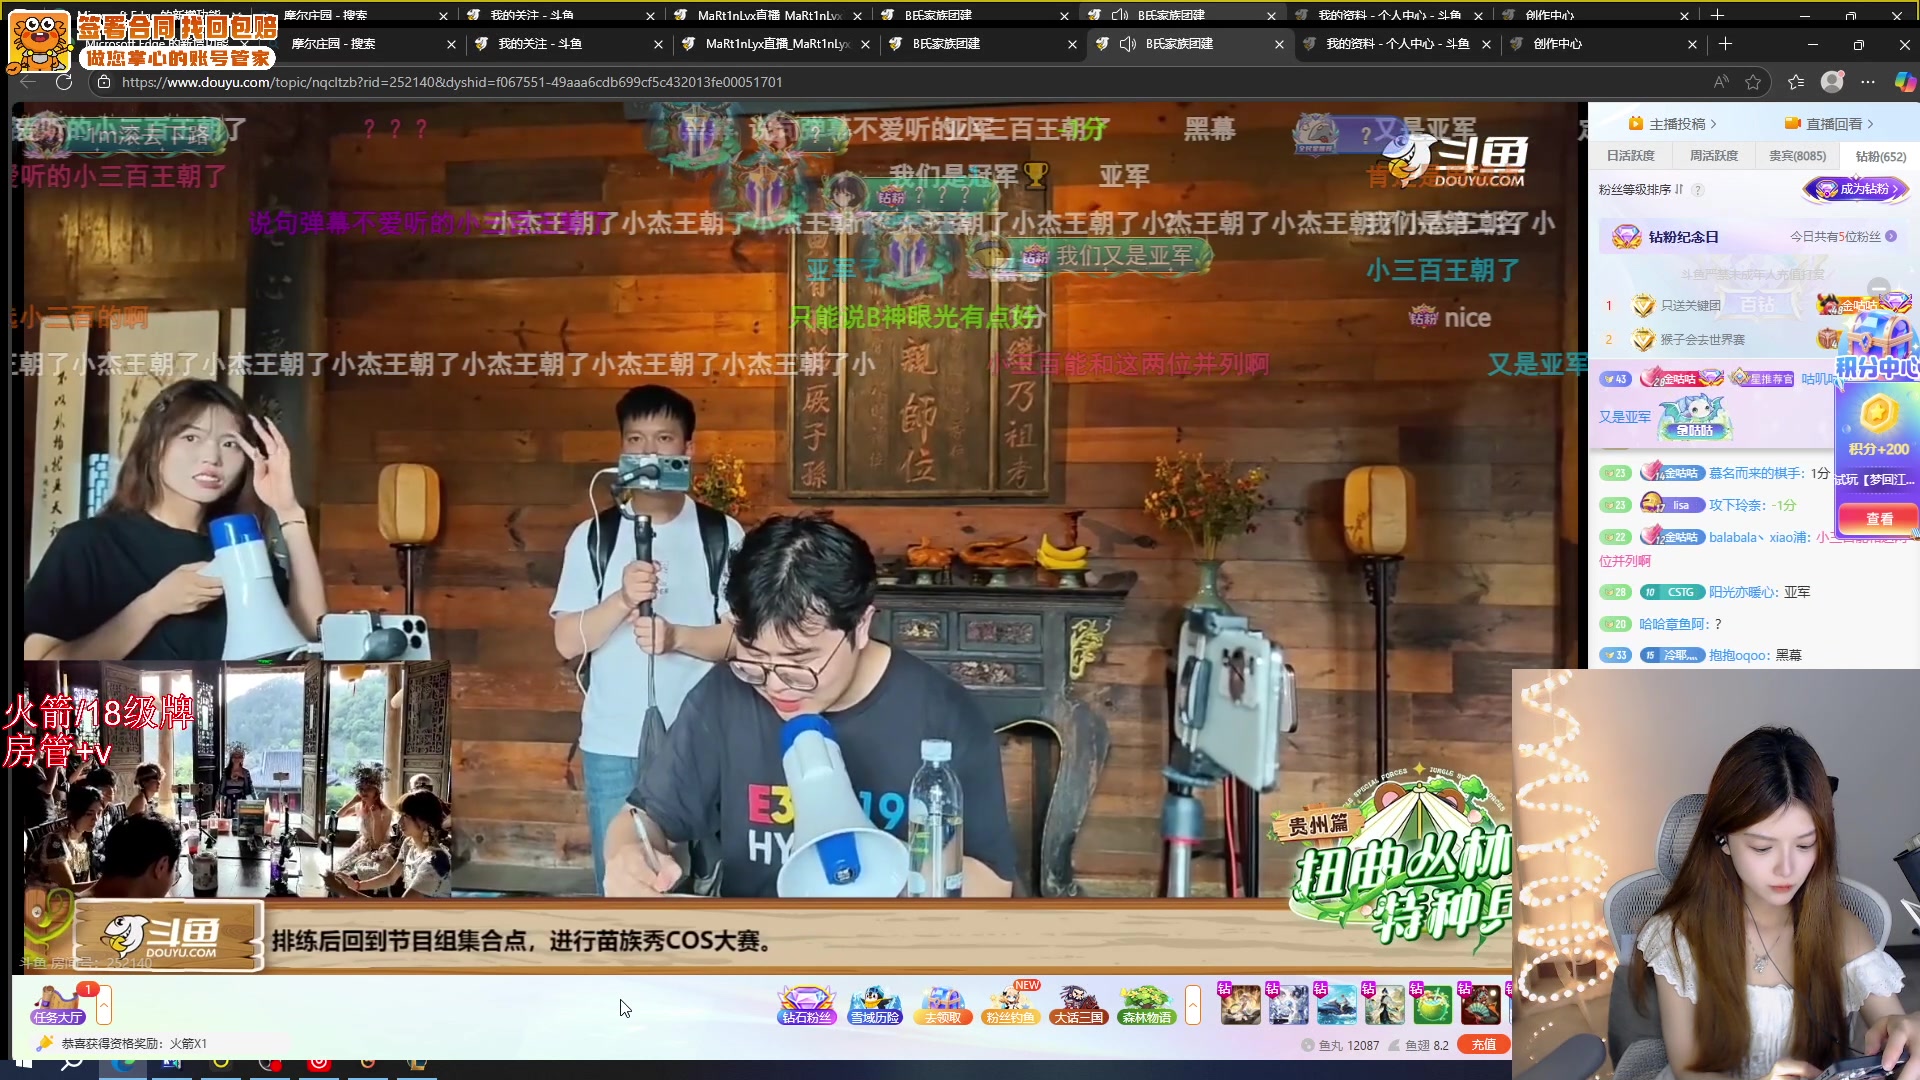Click the 粉丝钓鱼 activity icon
1920x1080 pixels.
pos(1010,1004)
